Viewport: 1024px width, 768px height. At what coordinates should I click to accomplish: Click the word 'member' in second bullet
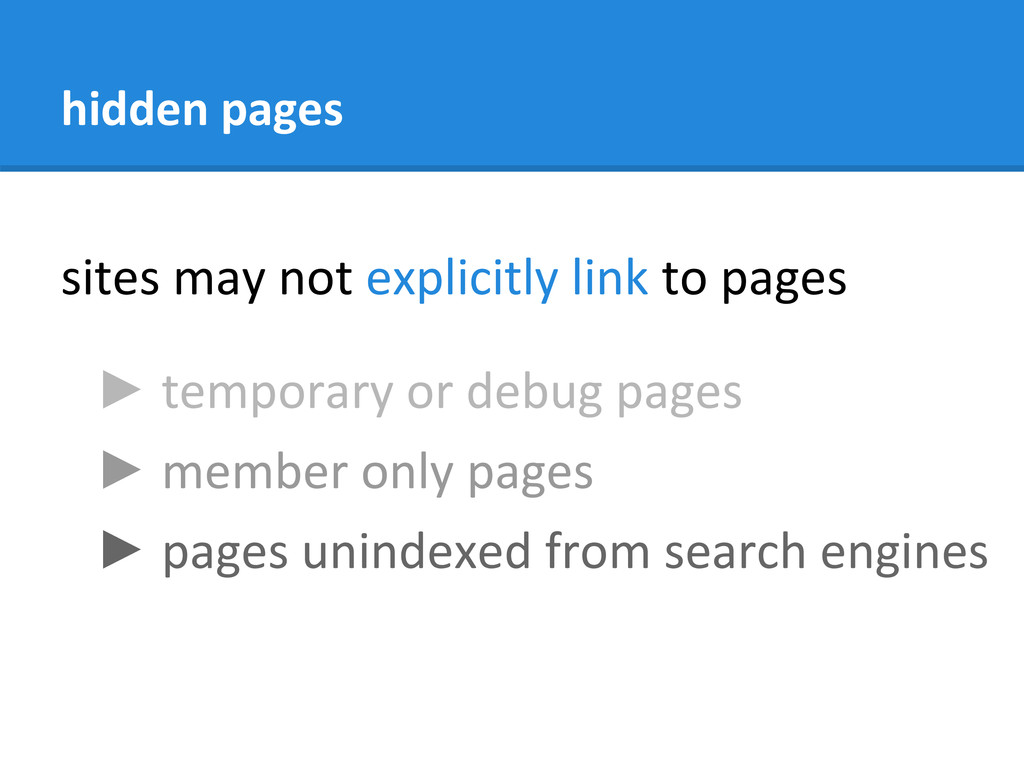pyautogui.click(x=255, y=471)
